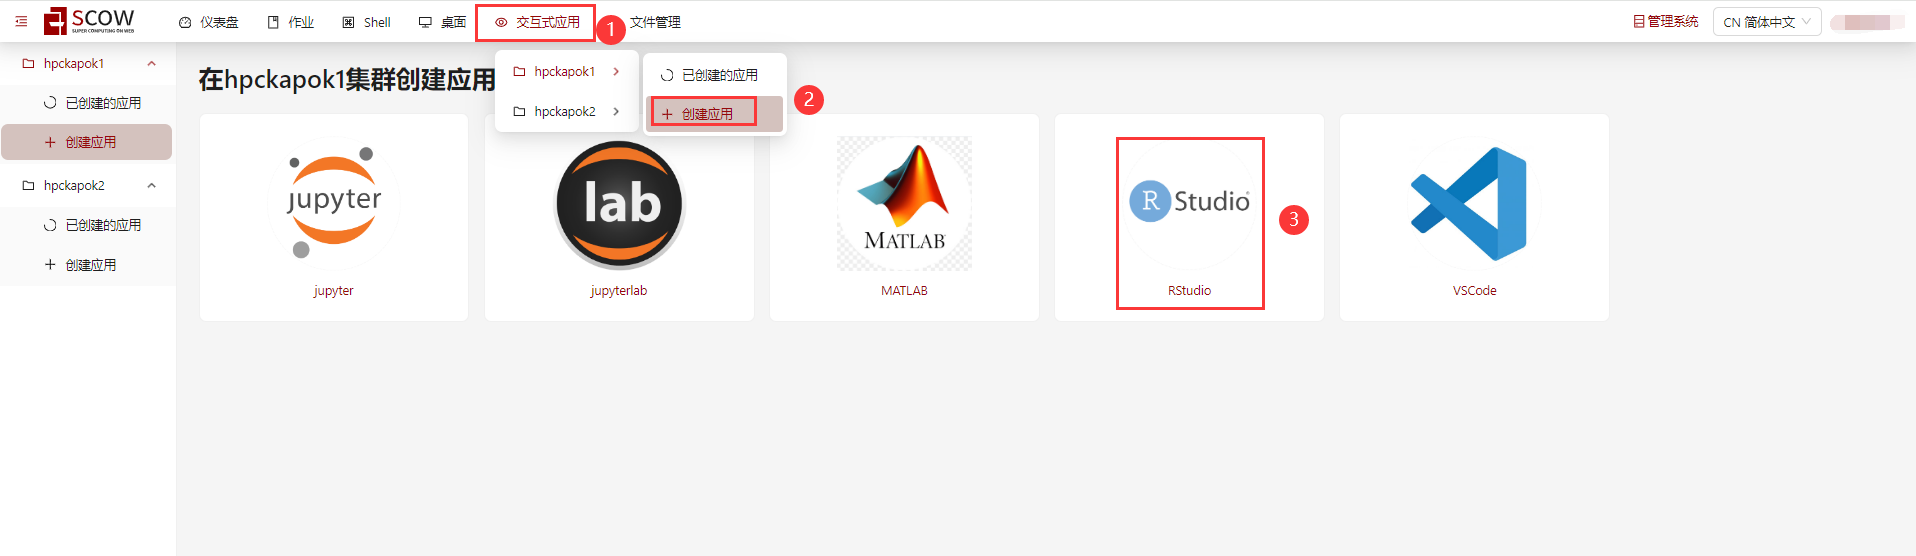Viewport: 1916px width, 556px height.
Task: Click the document icon beside 作业
Action: coord(273,22)
